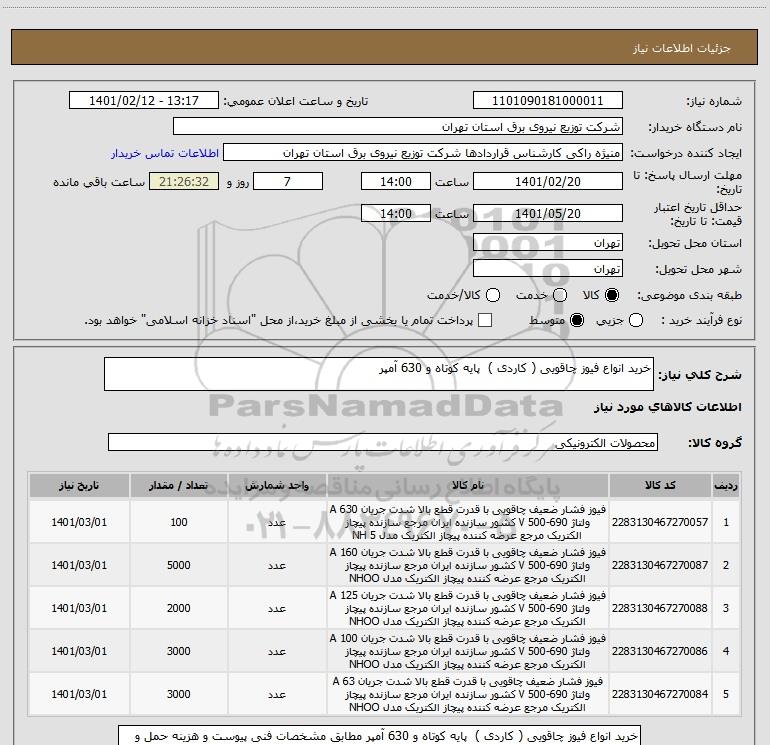This screenshot has height=745, width=770.
Task: Click the 63 A fuse item description
Action: [468, 694]
